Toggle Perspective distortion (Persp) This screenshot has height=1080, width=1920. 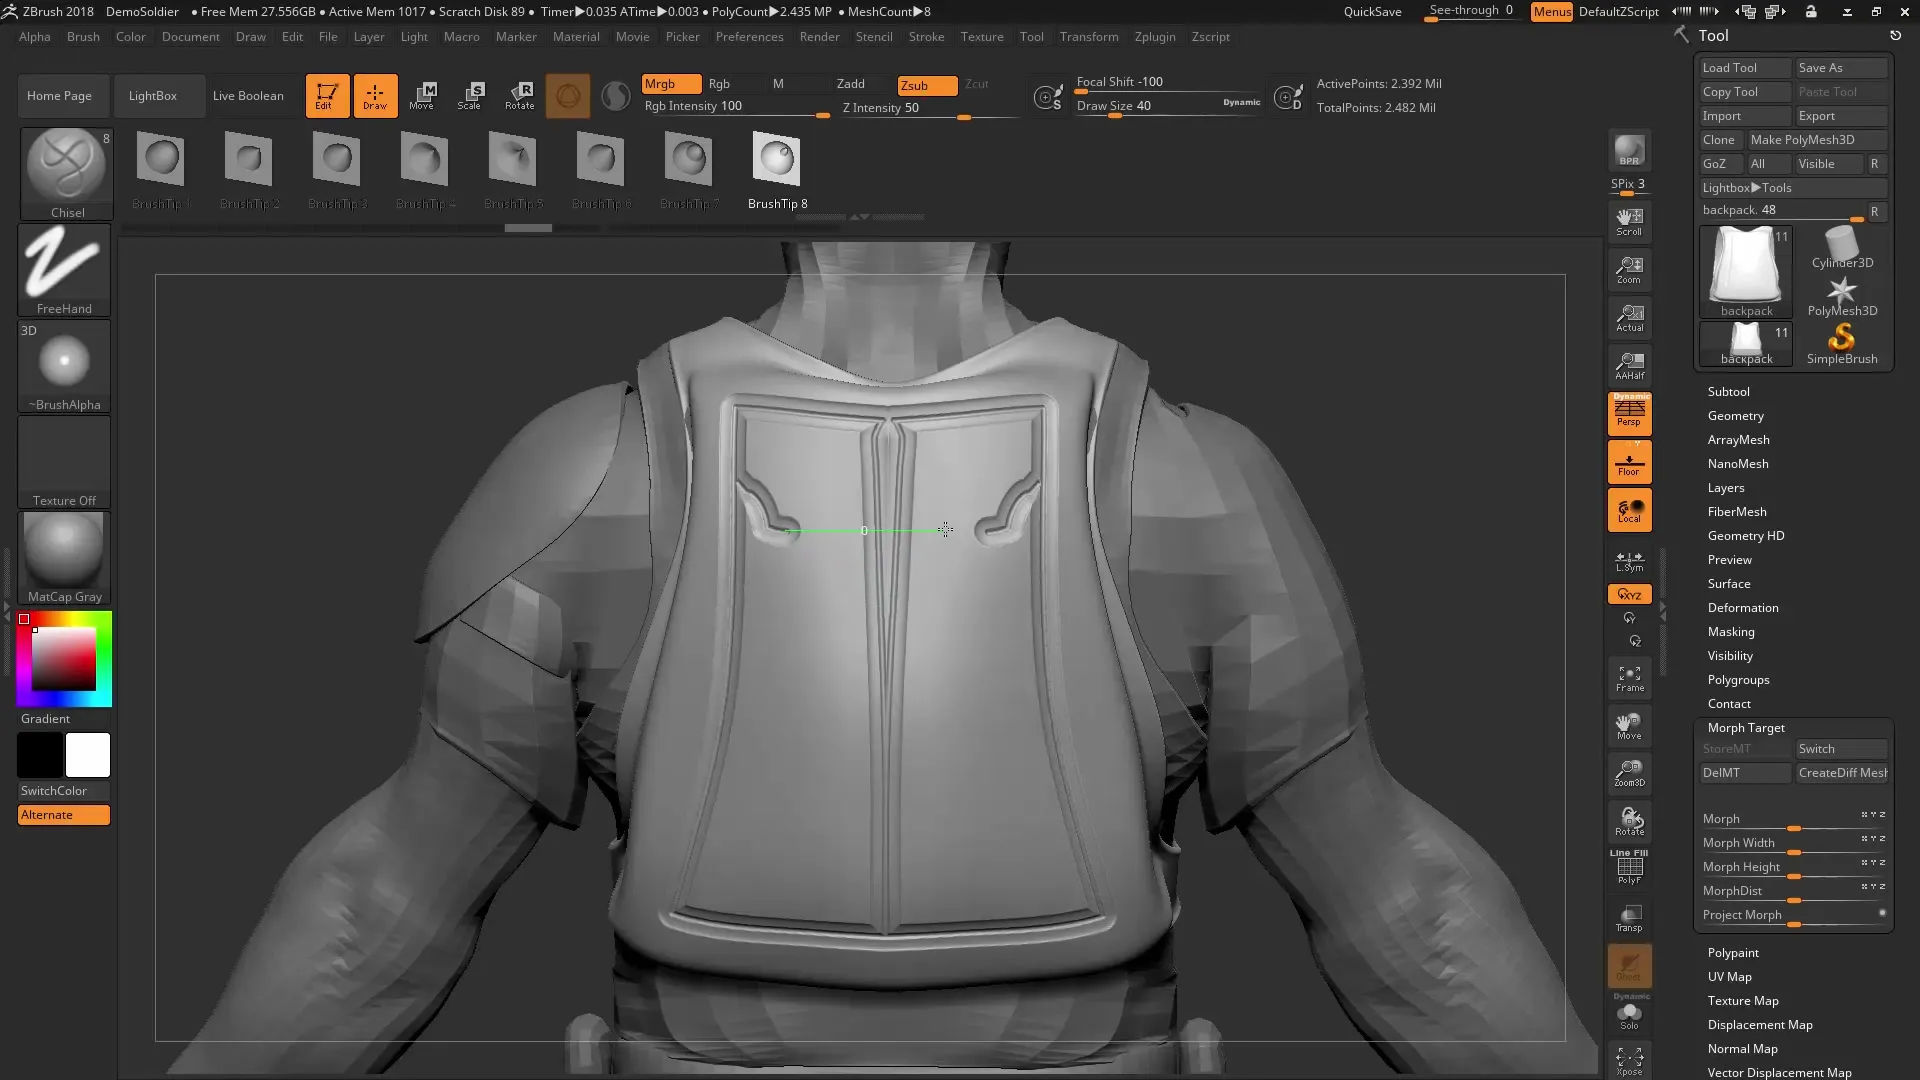pyautogui.click(x=1629, y=413)
